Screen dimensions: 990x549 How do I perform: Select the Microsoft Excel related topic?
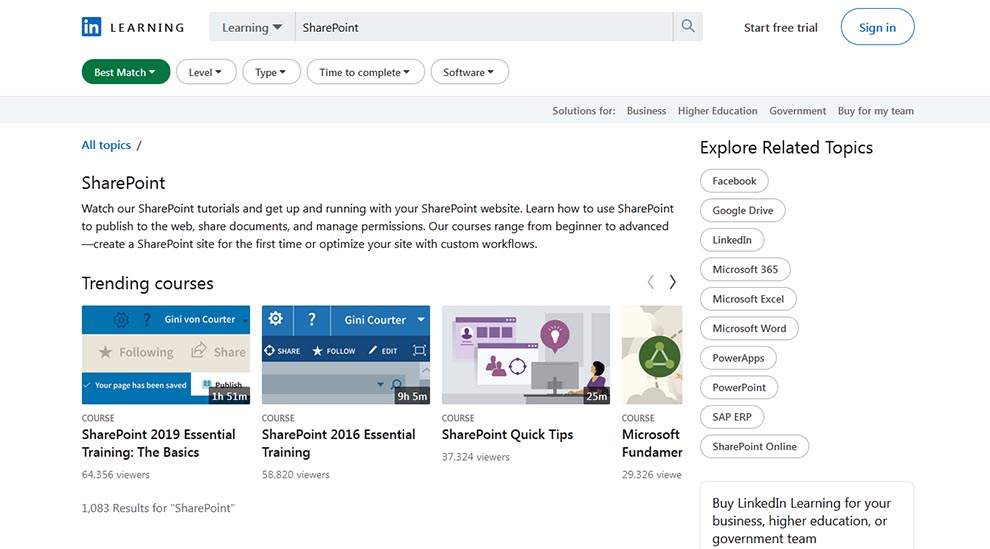click(x=748, y=298)
